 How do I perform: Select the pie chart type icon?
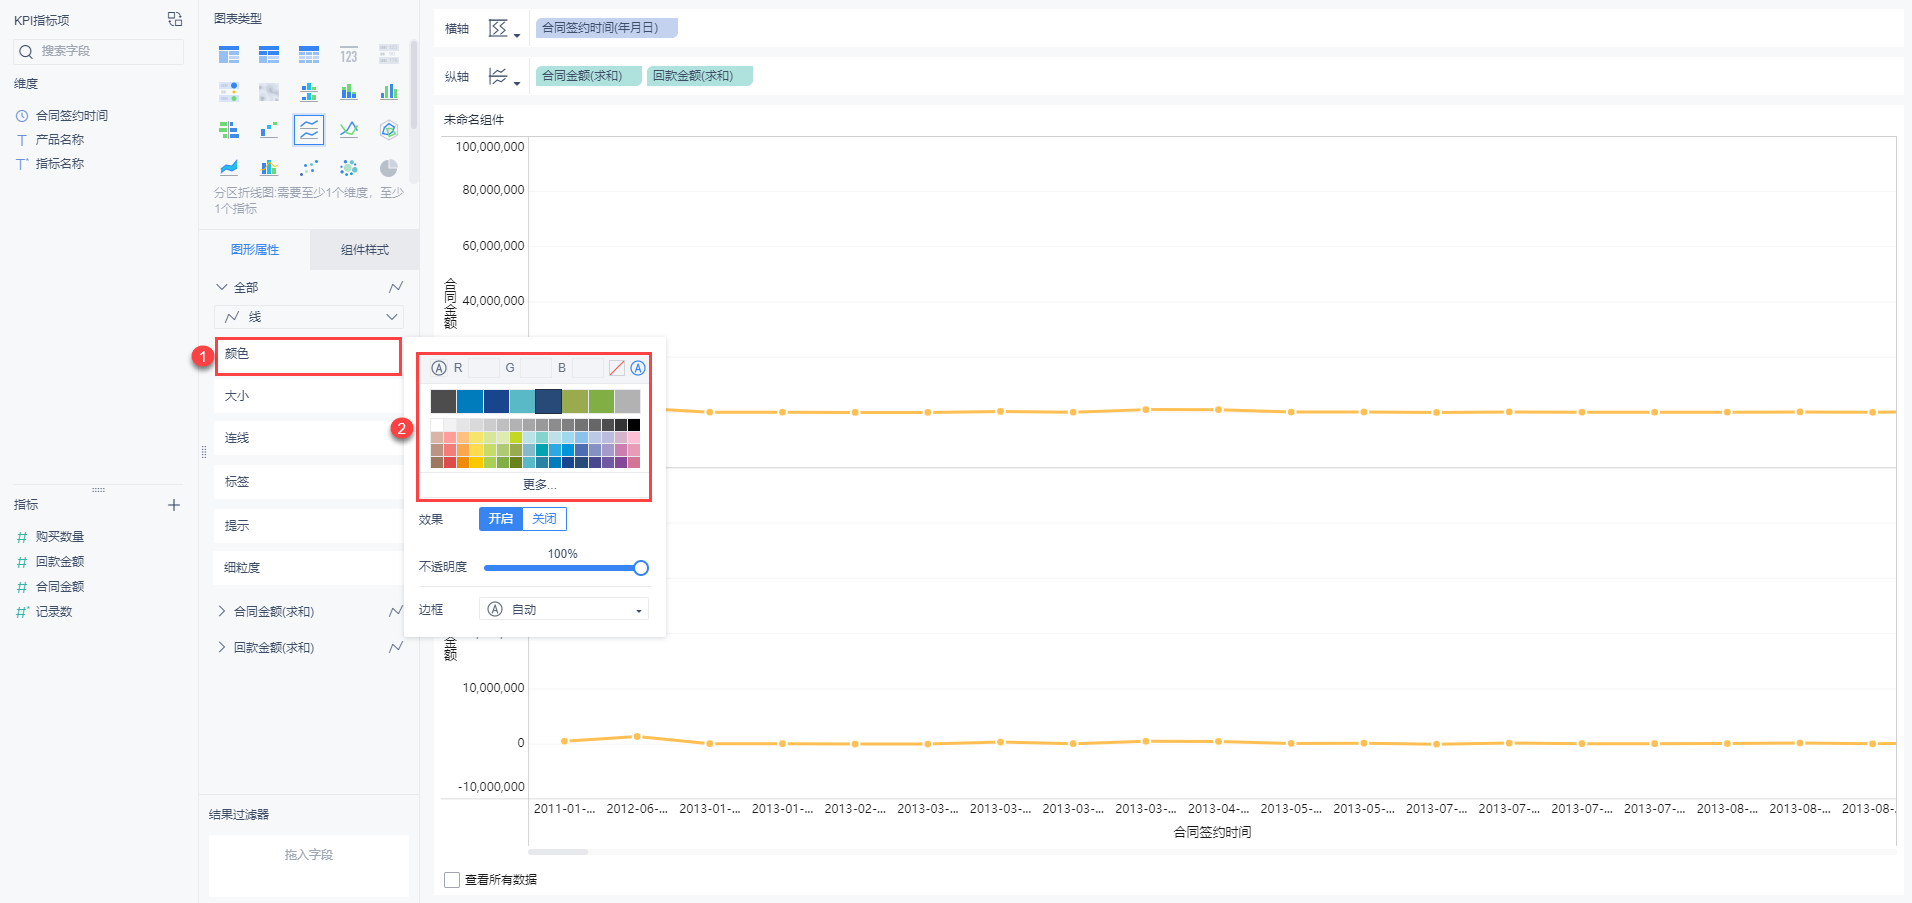click(x=389, y=167)
